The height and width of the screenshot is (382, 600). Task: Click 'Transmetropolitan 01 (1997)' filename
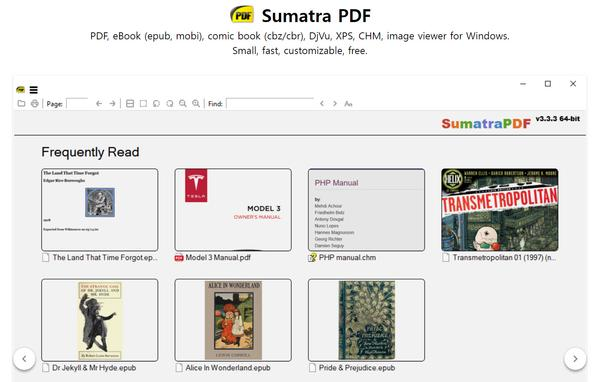point(504,258)
